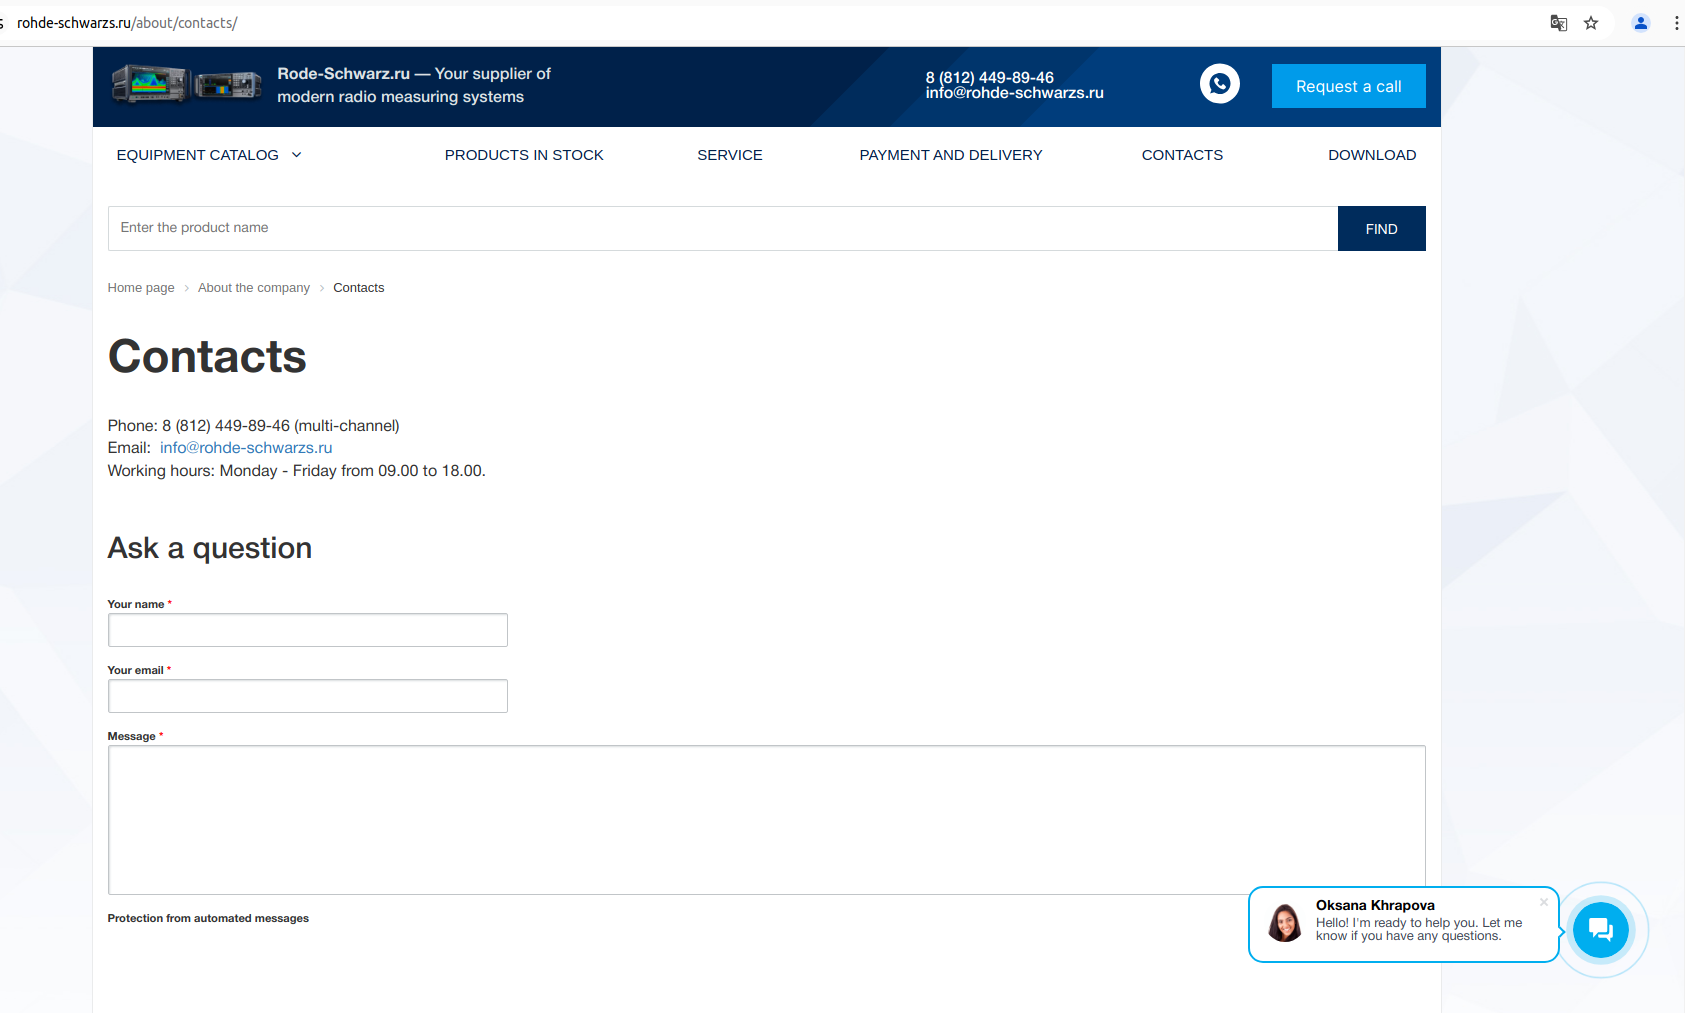This screenshot has height=1013, width=1685.
Task: Open the Service menu item
Action: tap(730, 155)
